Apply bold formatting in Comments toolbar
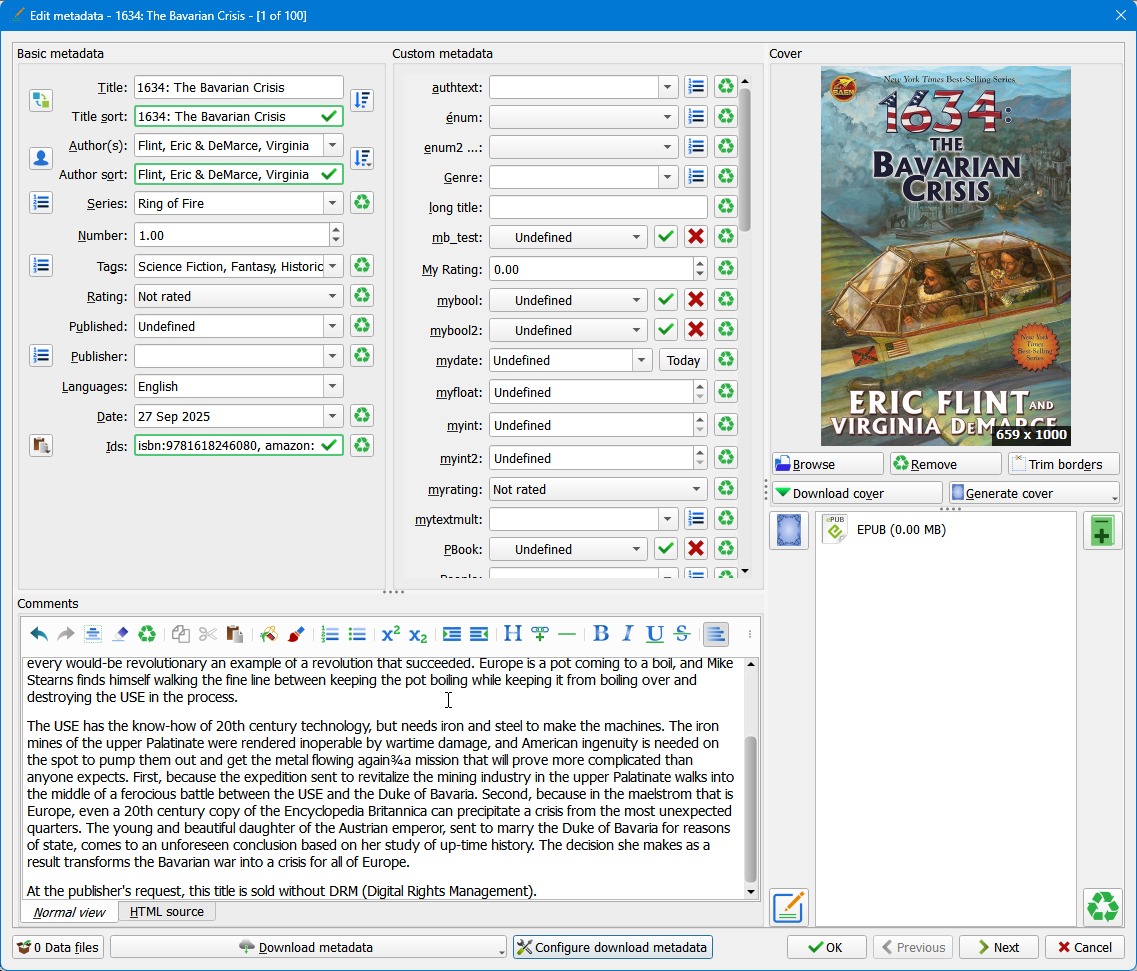The width and height of the screenshot is (1137, 971). click(x=601, y=634)
